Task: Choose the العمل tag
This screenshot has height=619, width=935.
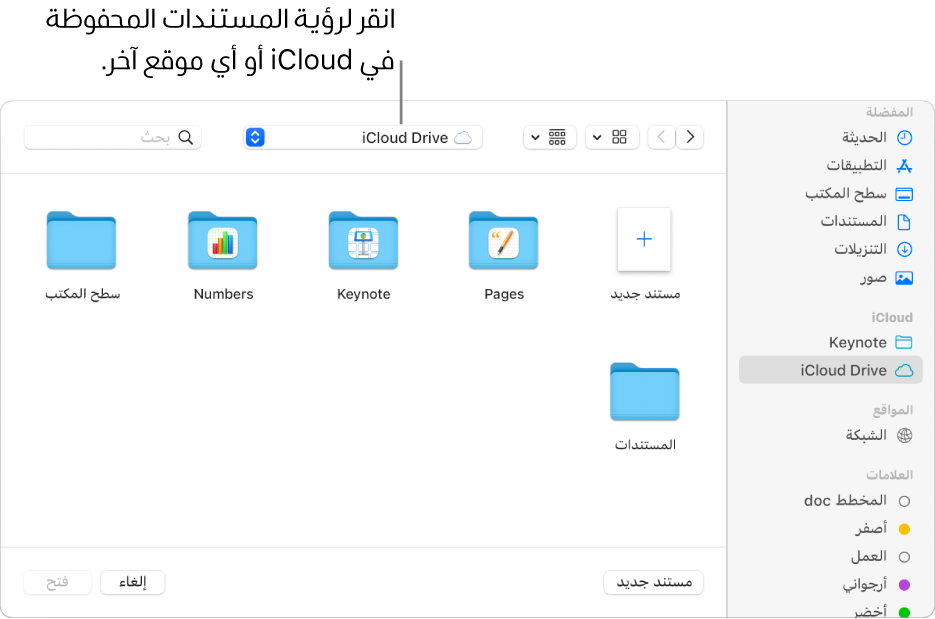Action: [x=880, y=557]
